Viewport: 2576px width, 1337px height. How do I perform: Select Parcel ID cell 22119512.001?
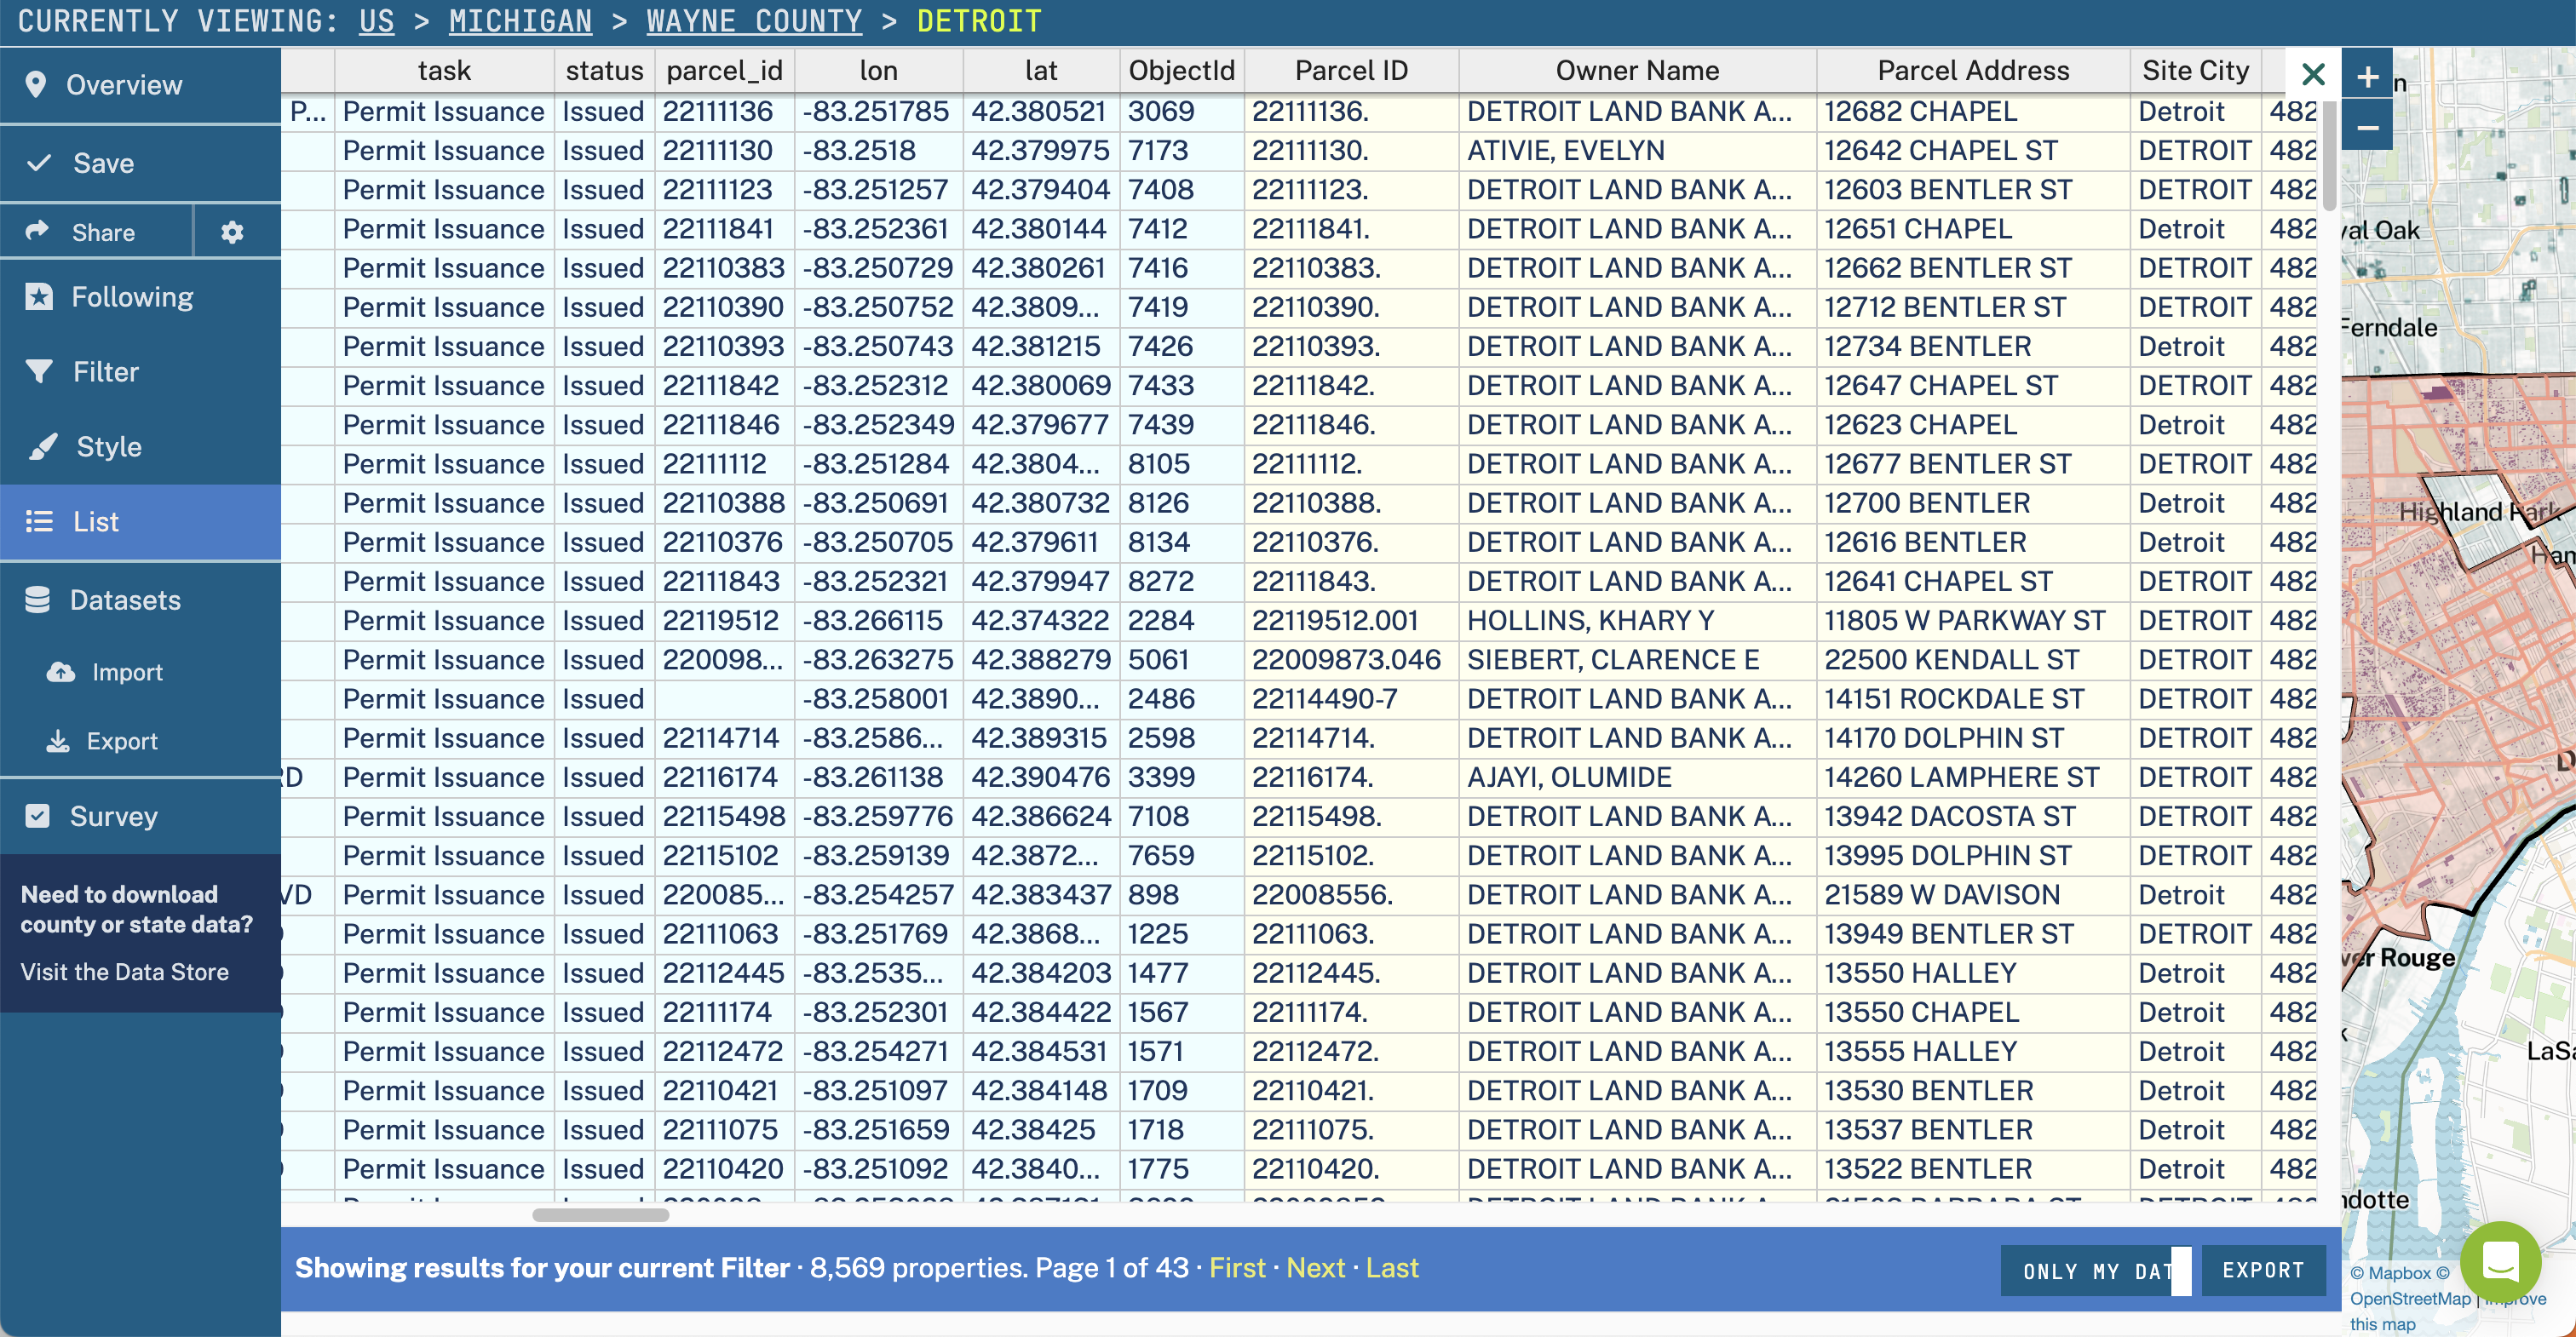click(x=1351, y=621)
